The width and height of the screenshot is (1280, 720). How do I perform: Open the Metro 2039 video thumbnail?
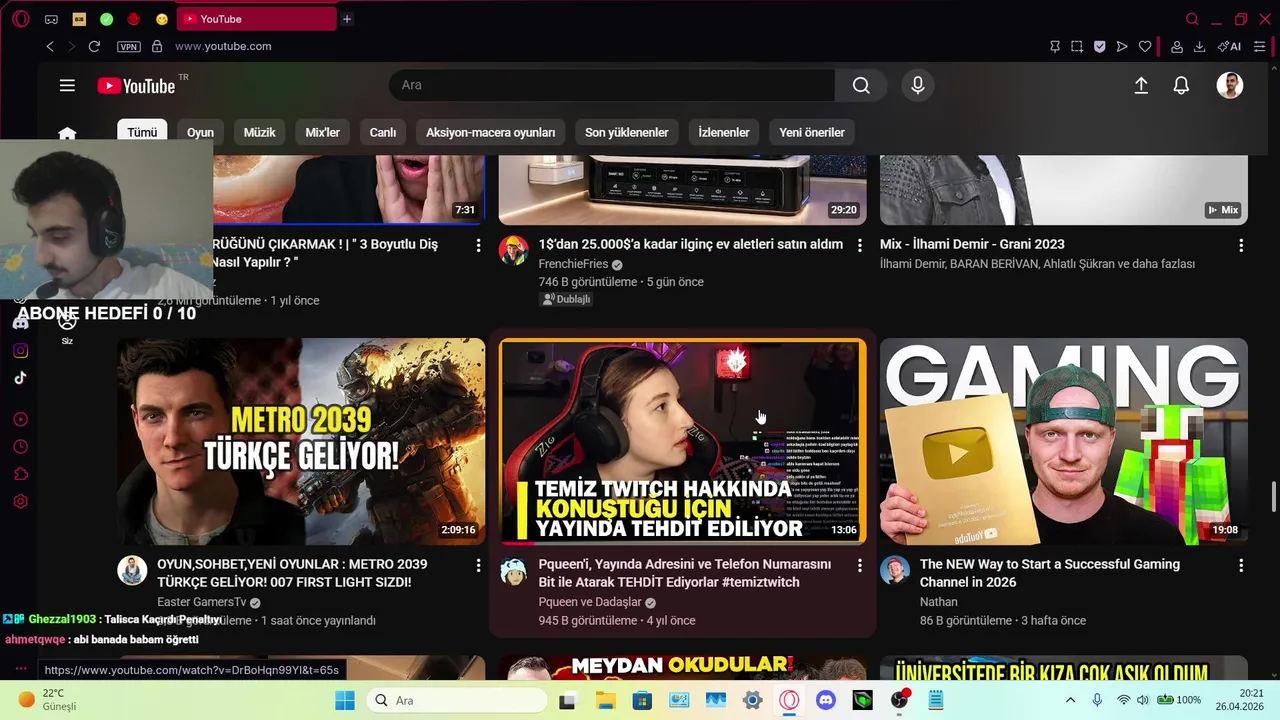301,441
